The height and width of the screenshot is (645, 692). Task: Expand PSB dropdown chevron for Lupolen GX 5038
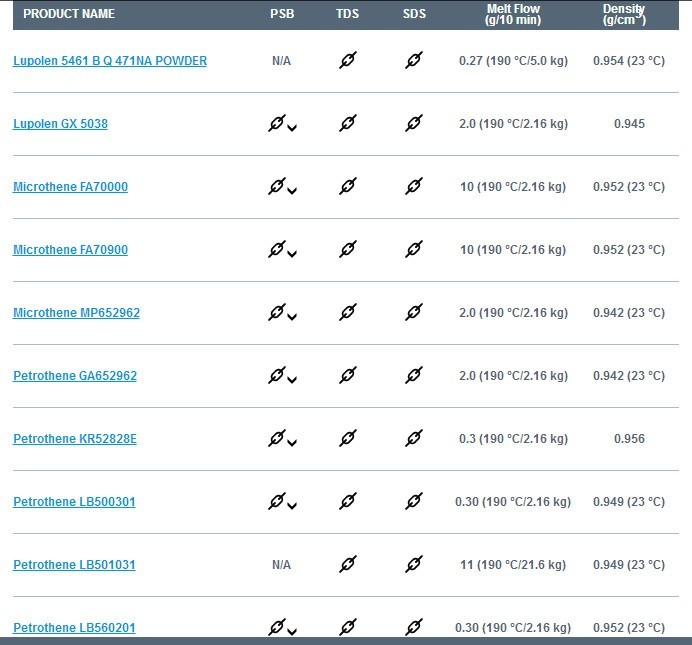292,128
